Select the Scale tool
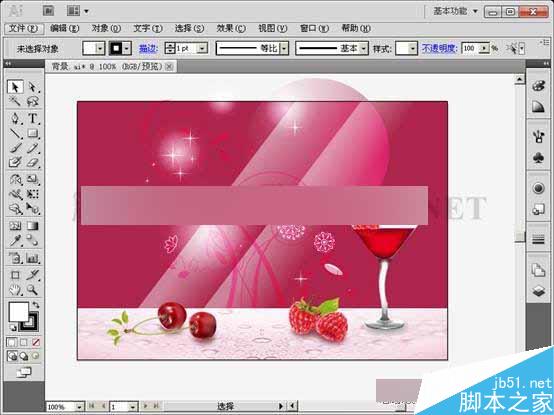Screen dimensions: 554x415 point(33,179)
